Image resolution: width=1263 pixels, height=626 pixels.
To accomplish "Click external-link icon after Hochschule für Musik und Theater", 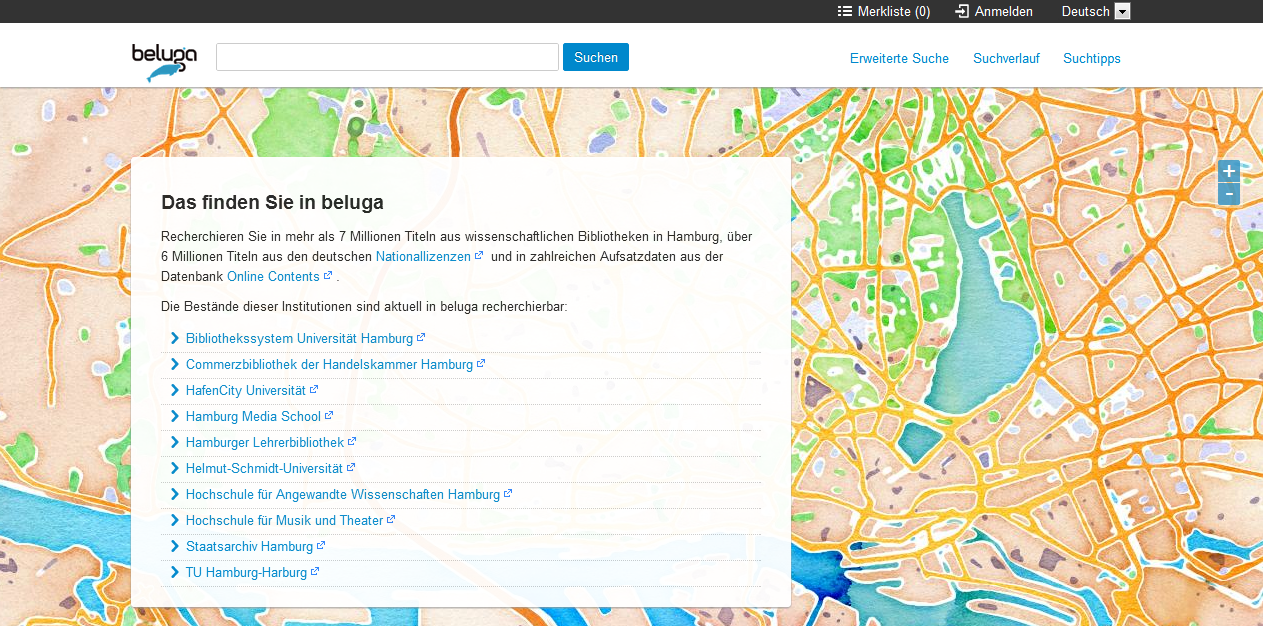I will tap(391, 519).
